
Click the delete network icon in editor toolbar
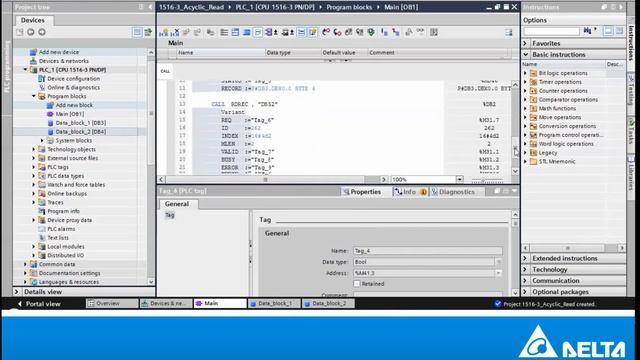175,32
